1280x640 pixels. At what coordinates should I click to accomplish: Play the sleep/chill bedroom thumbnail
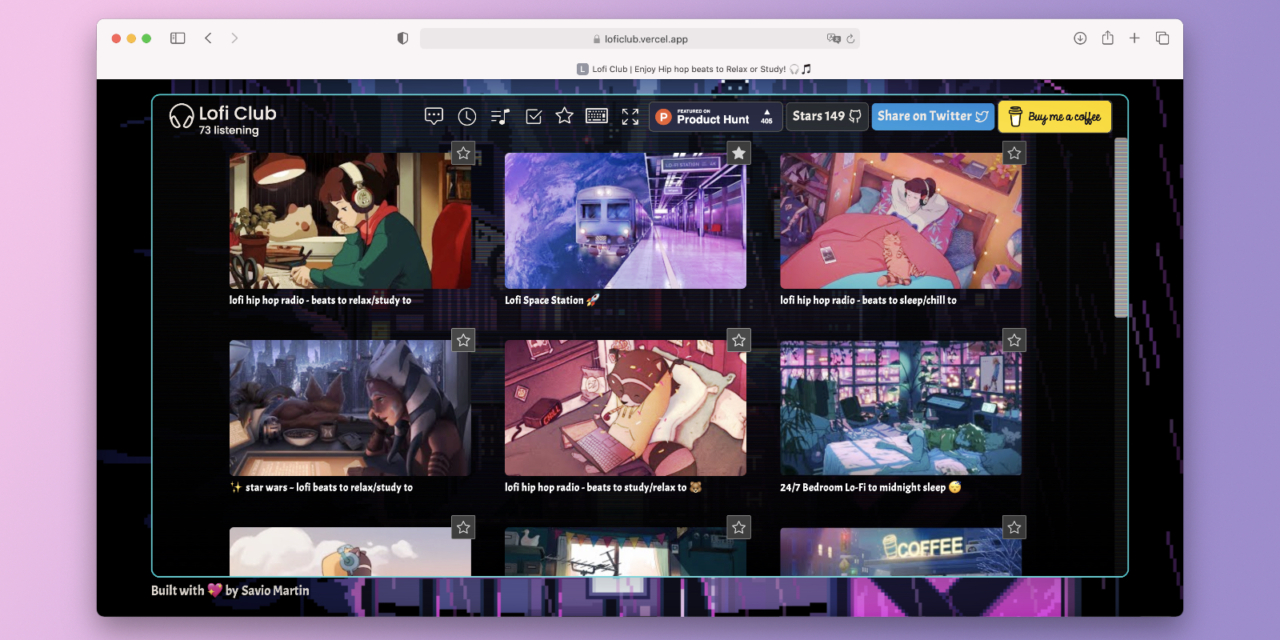(901, 221)
